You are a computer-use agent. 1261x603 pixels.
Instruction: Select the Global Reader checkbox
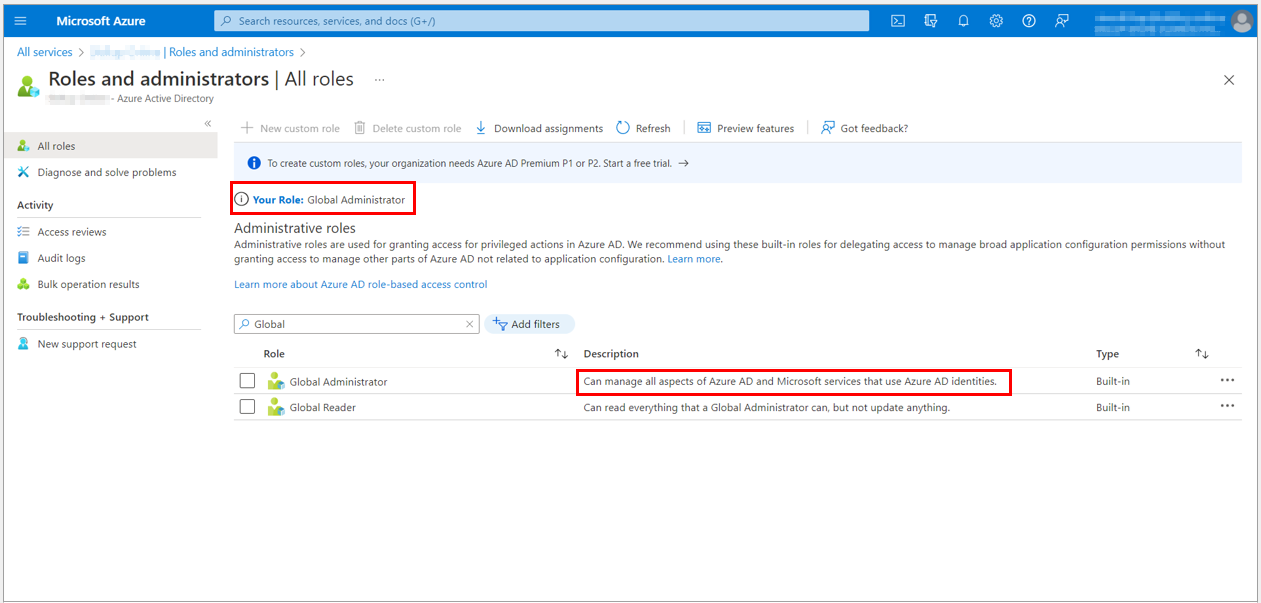[247, 407]
